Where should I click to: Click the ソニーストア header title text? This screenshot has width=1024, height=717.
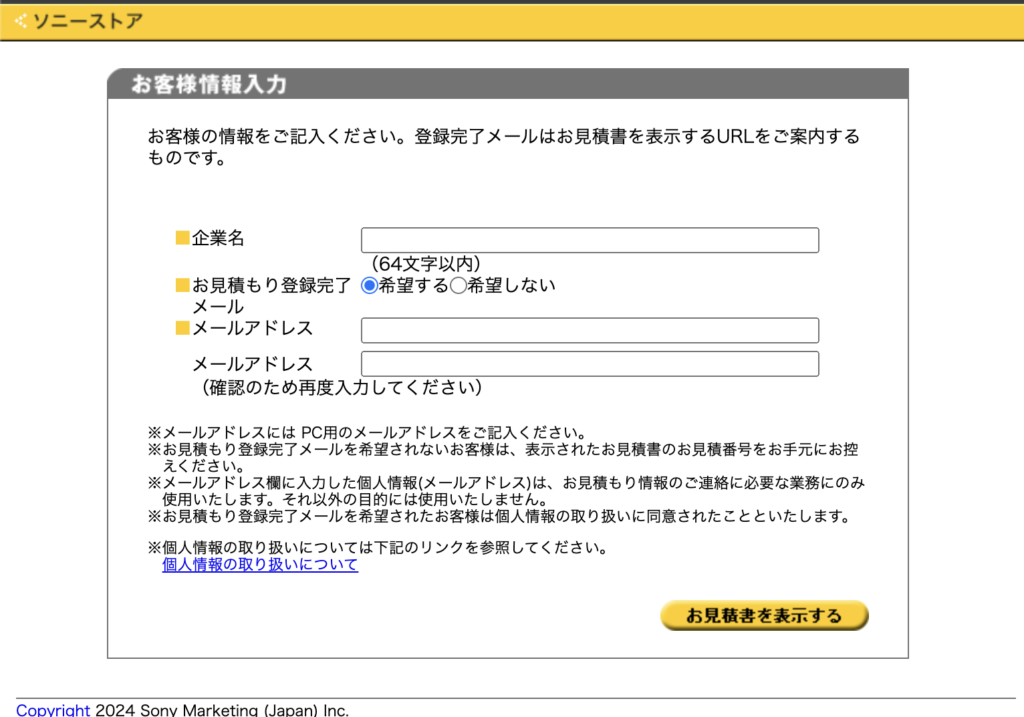88,20
